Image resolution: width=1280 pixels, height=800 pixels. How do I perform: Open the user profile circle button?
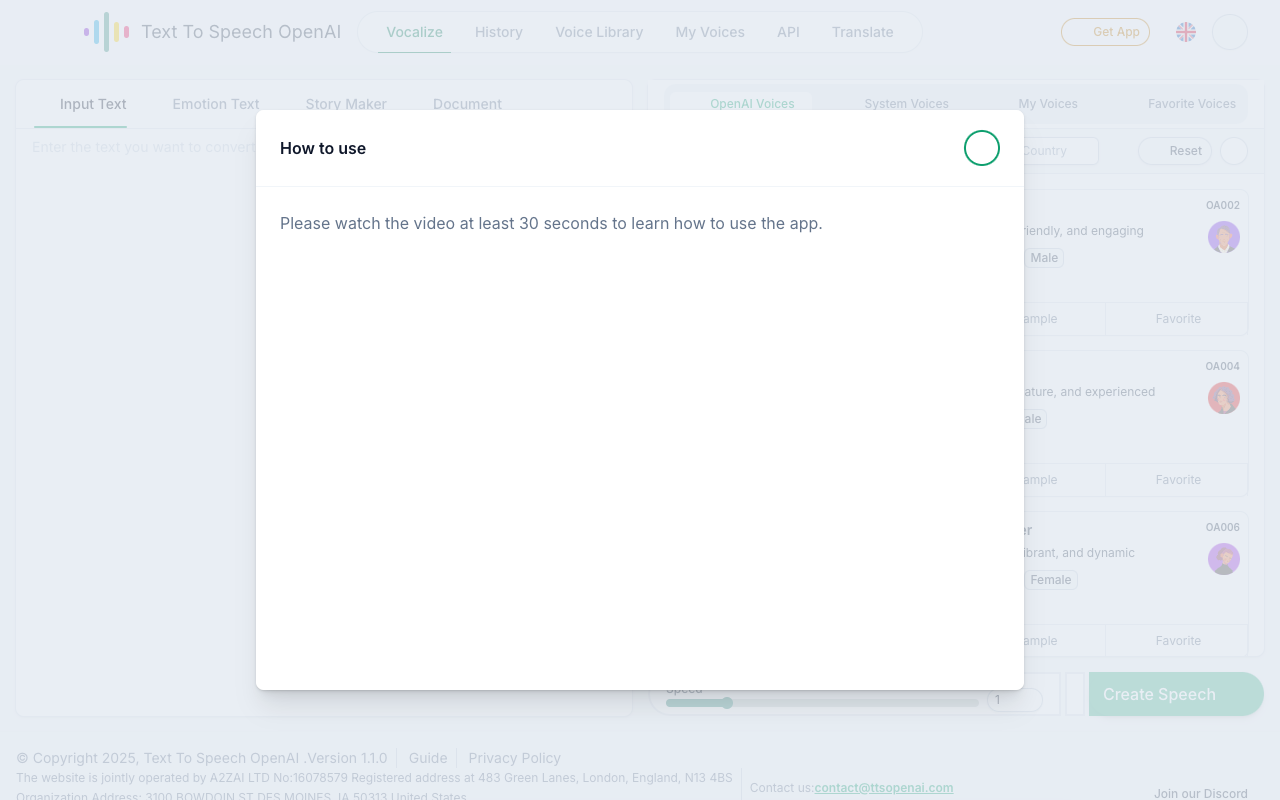1230,32
